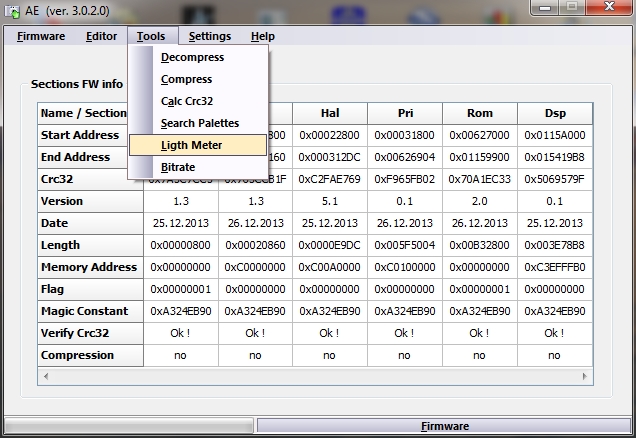The width and height of the screenshot is (636, 438).
Task: Choose Decompress from the Tools menu
Action: [x=192, y=58]
